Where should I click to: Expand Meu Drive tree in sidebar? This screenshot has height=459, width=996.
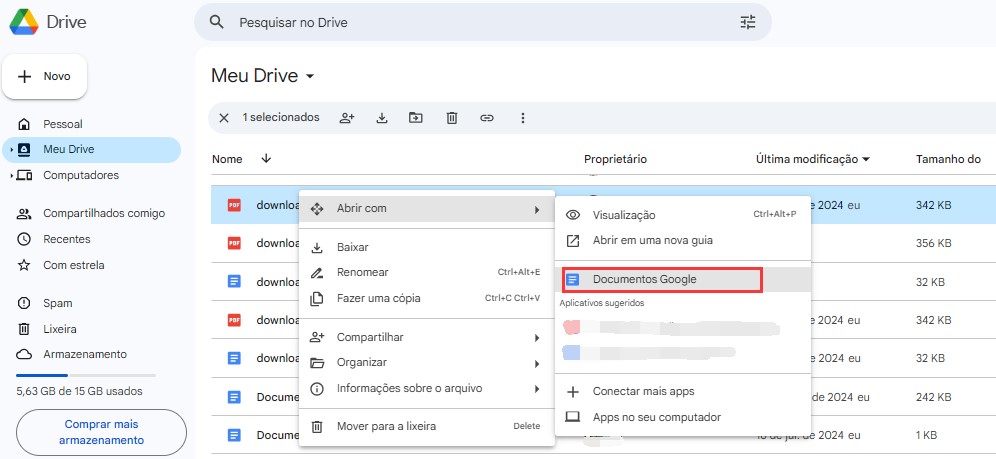point(11,150)
